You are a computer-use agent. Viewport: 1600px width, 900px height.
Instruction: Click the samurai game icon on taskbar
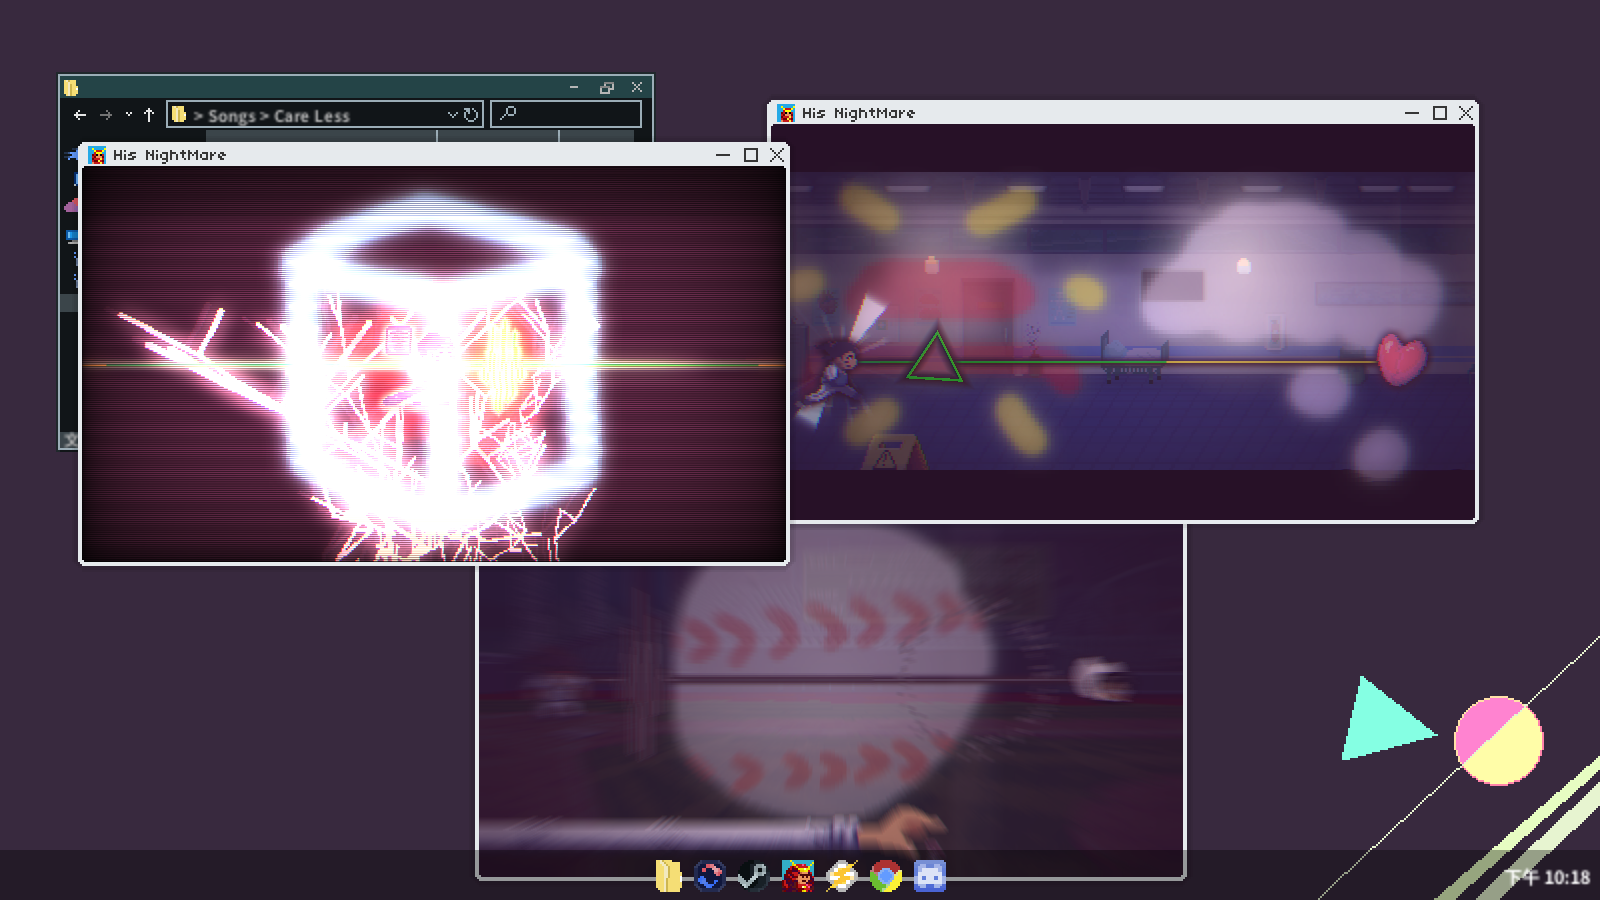[797, 876]
